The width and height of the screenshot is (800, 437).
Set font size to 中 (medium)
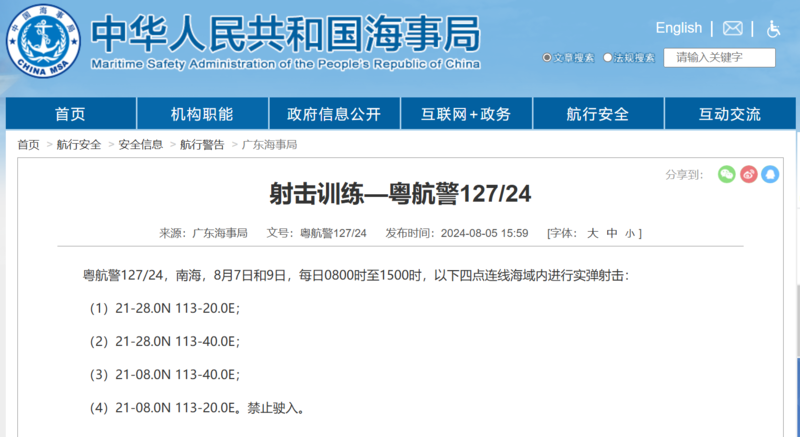pos(612,233)
